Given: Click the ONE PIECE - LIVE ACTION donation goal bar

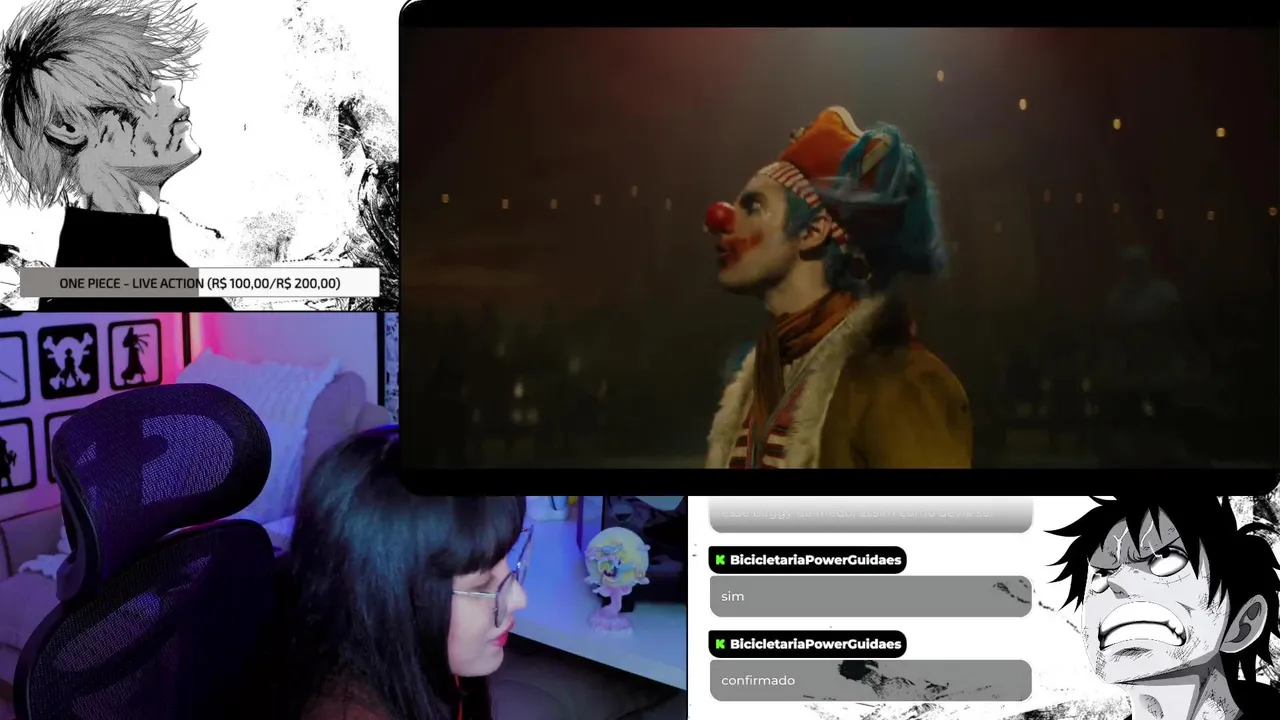Looking at the screenshot, I should [200, 283].
